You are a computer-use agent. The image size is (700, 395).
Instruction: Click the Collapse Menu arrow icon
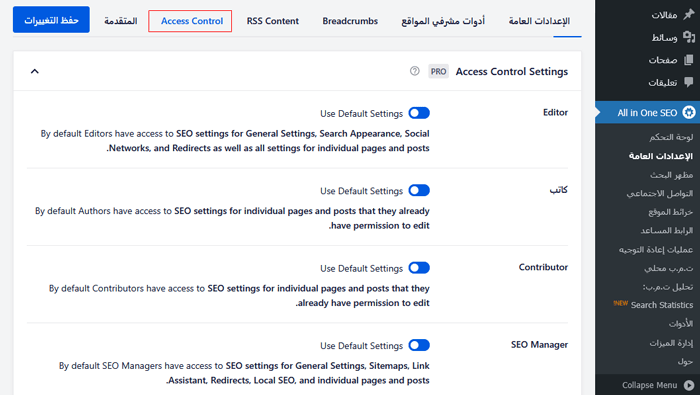coord(689,385)
